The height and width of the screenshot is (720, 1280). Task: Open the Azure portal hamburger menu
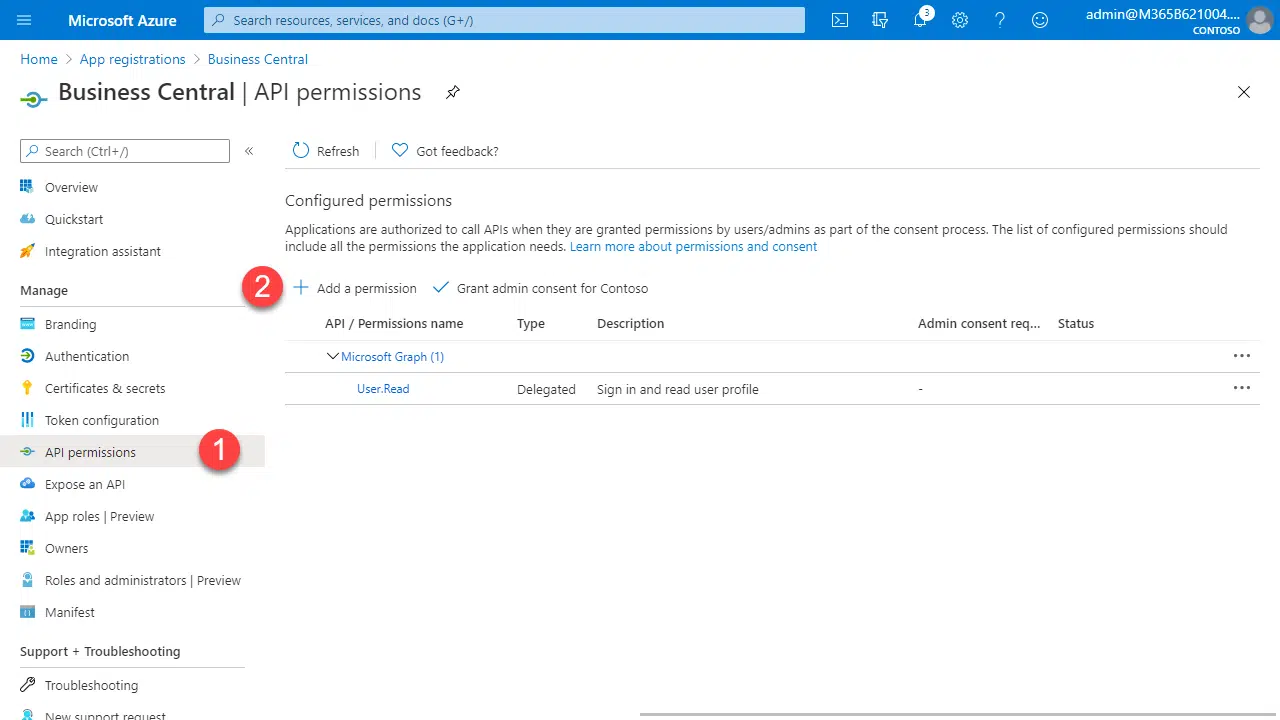pos(24,20)
